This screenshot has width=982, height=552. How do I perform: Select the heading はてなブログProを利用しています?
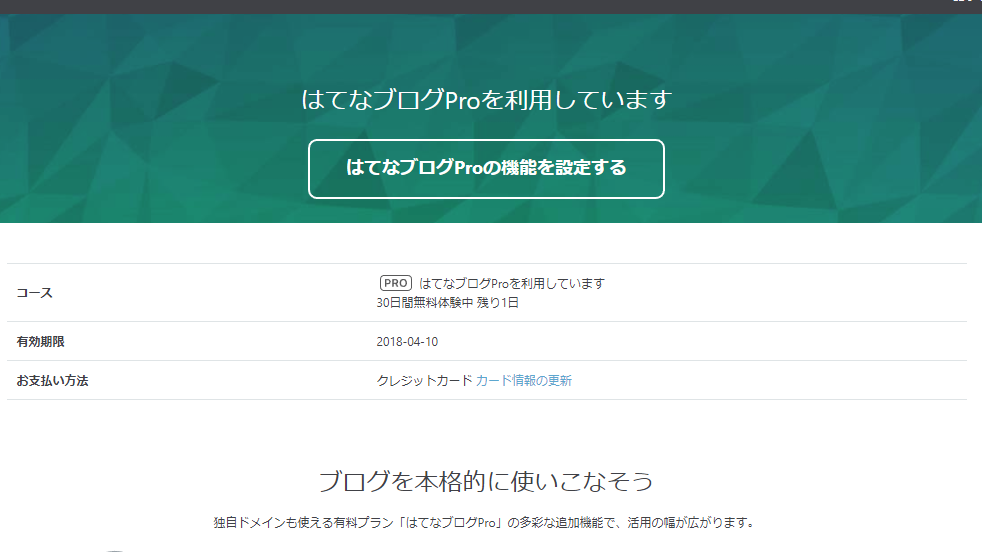click(487, 100)
